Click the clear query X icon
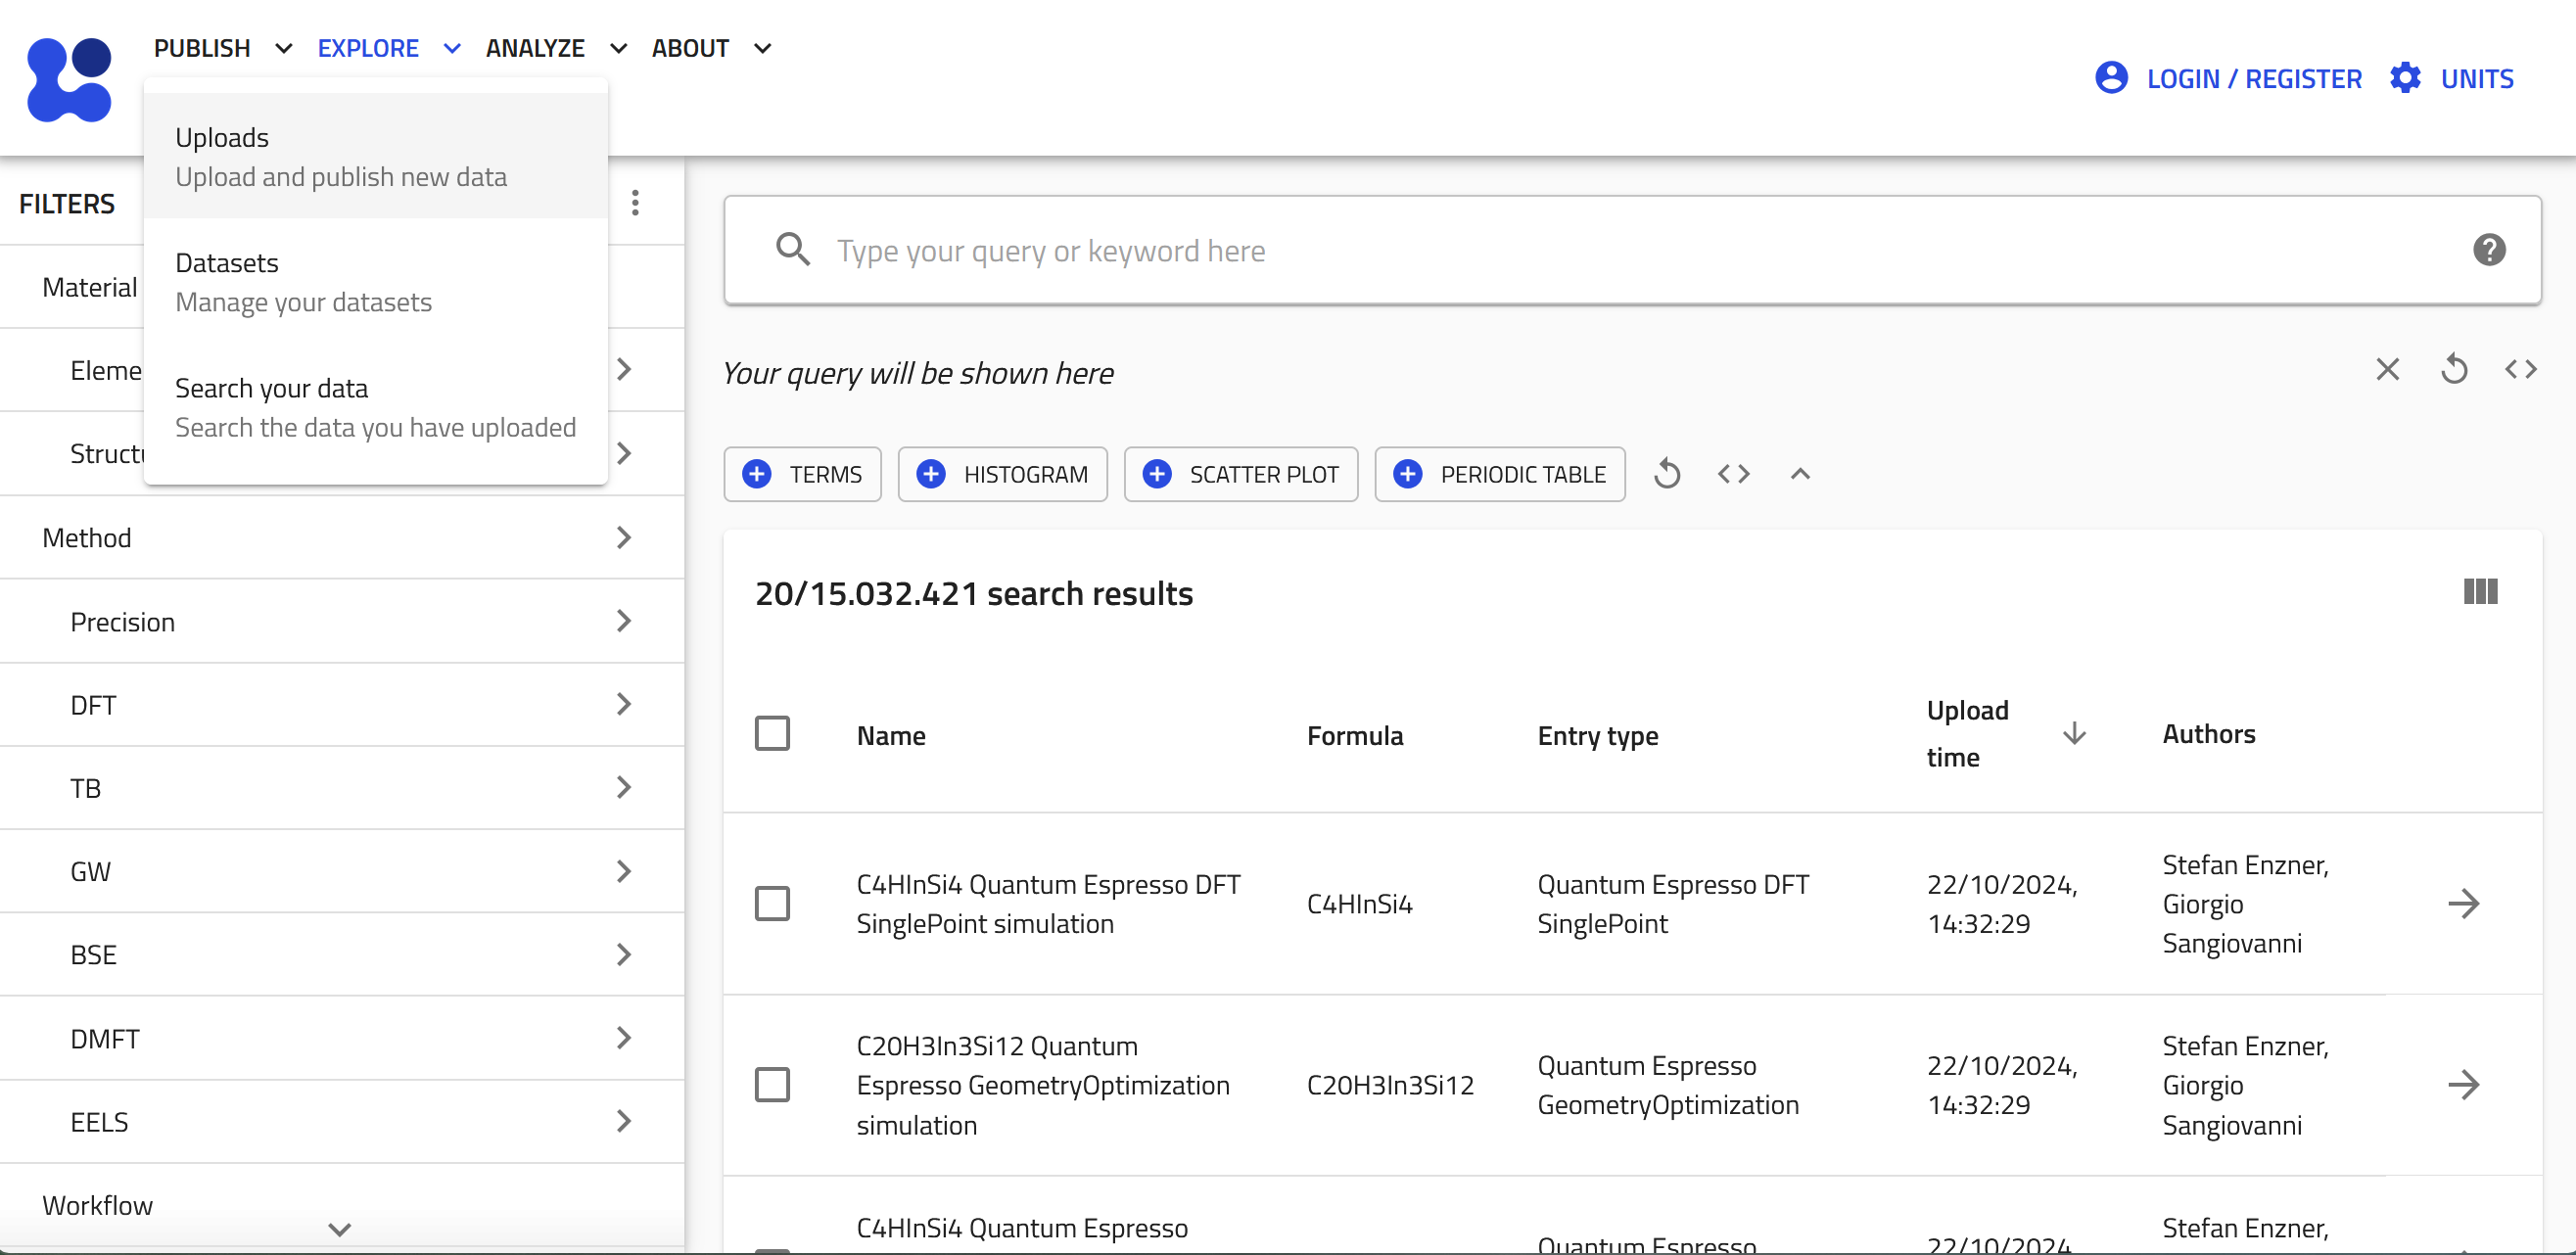 coord(2387,370)
